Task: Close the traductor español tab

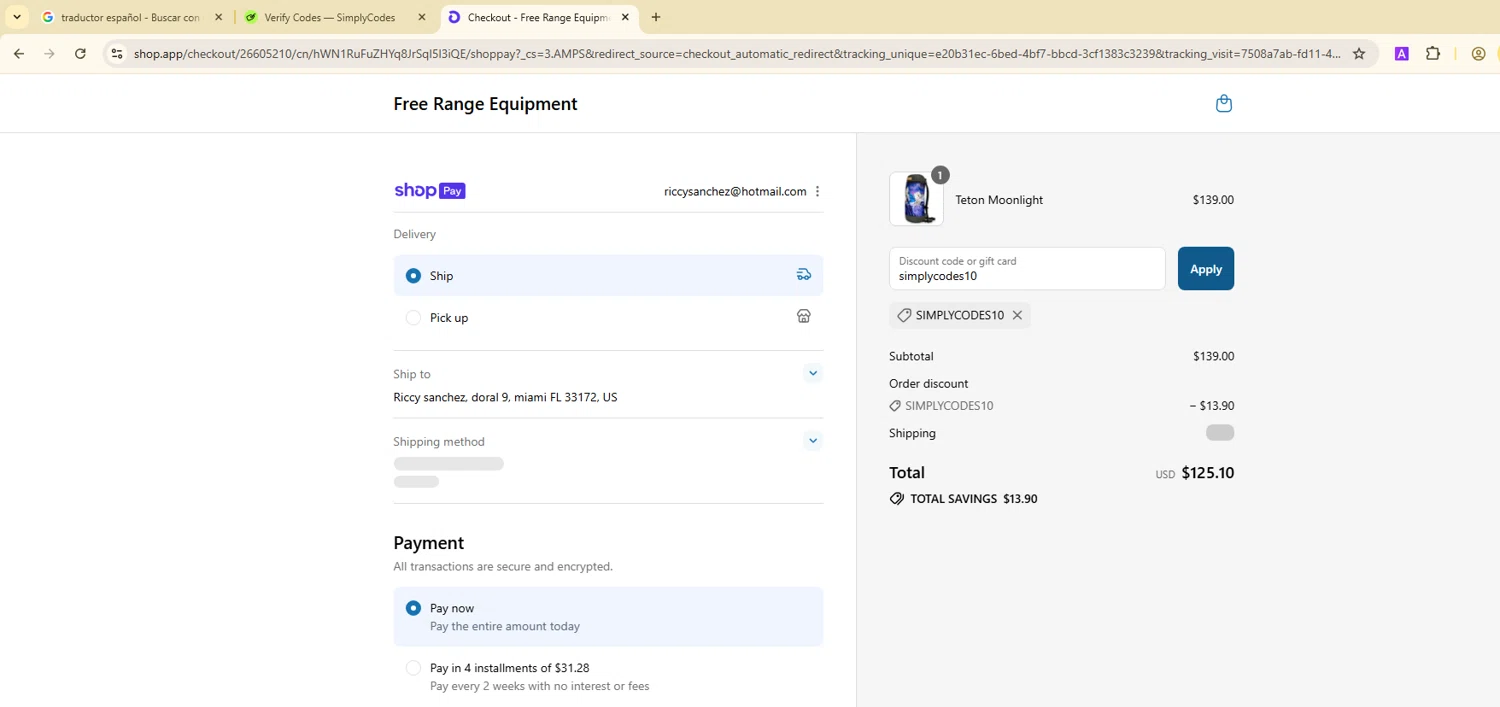Action: 218,17
